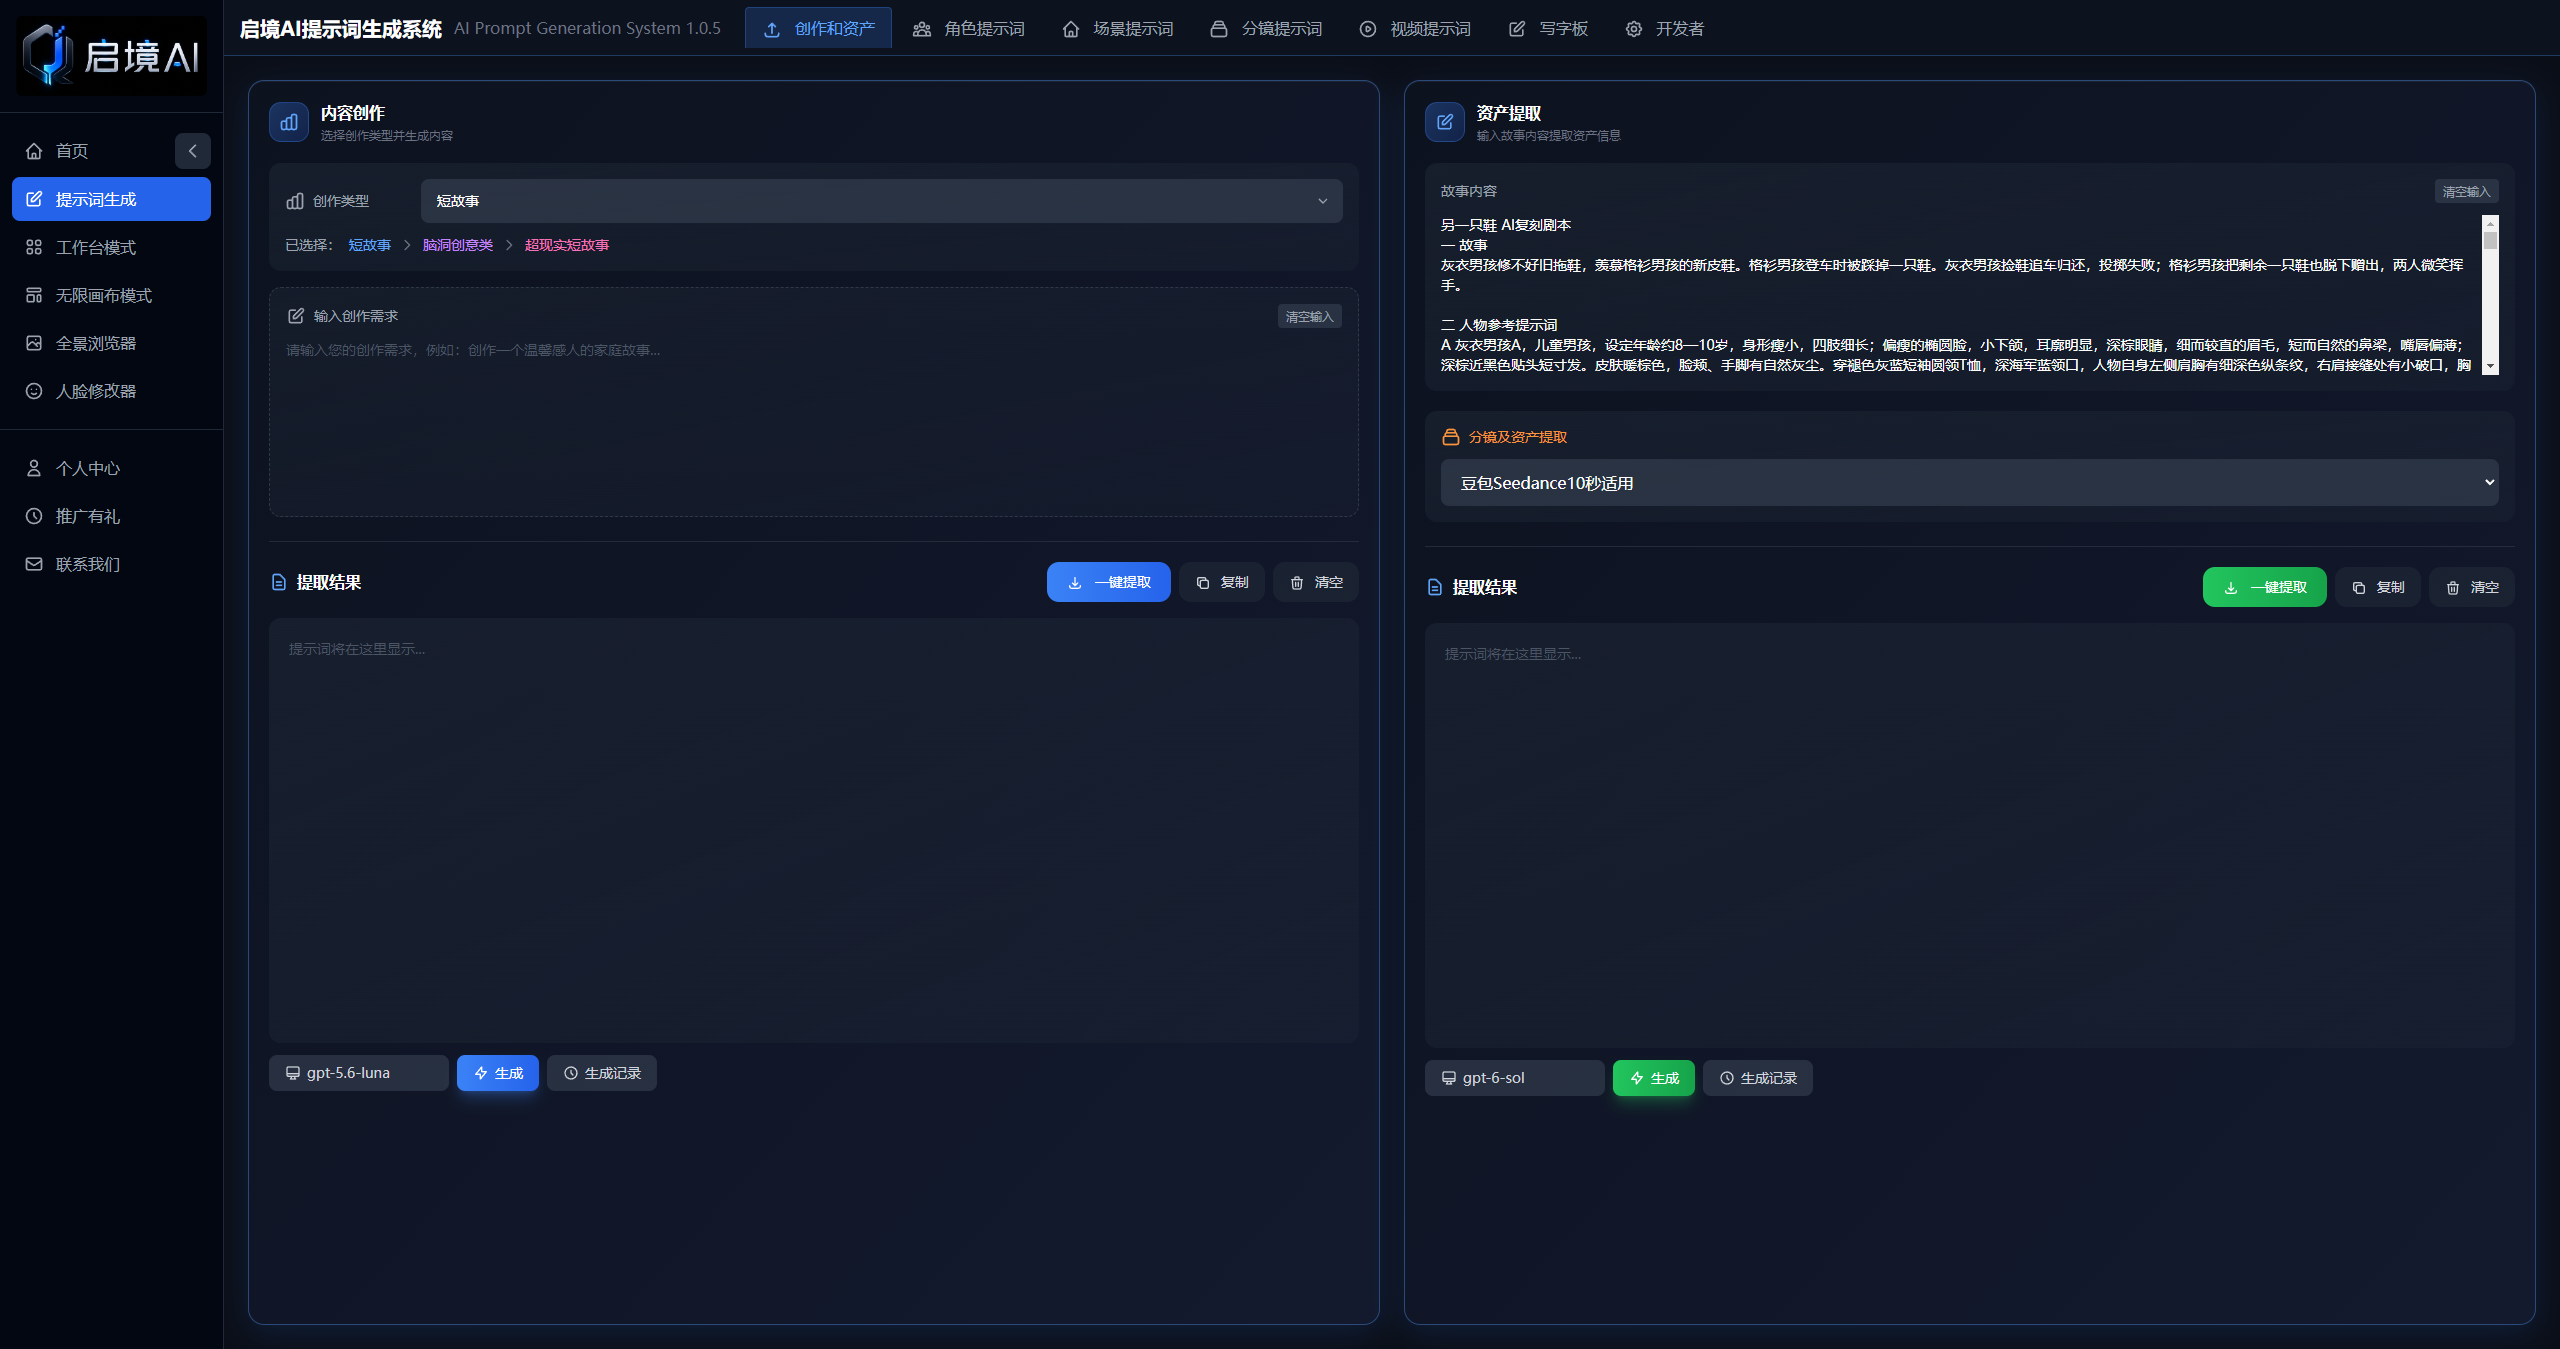The width and height of the screenshot is (2560, 1349).
Task: Go to 个人中心
Action: (111, 468)
